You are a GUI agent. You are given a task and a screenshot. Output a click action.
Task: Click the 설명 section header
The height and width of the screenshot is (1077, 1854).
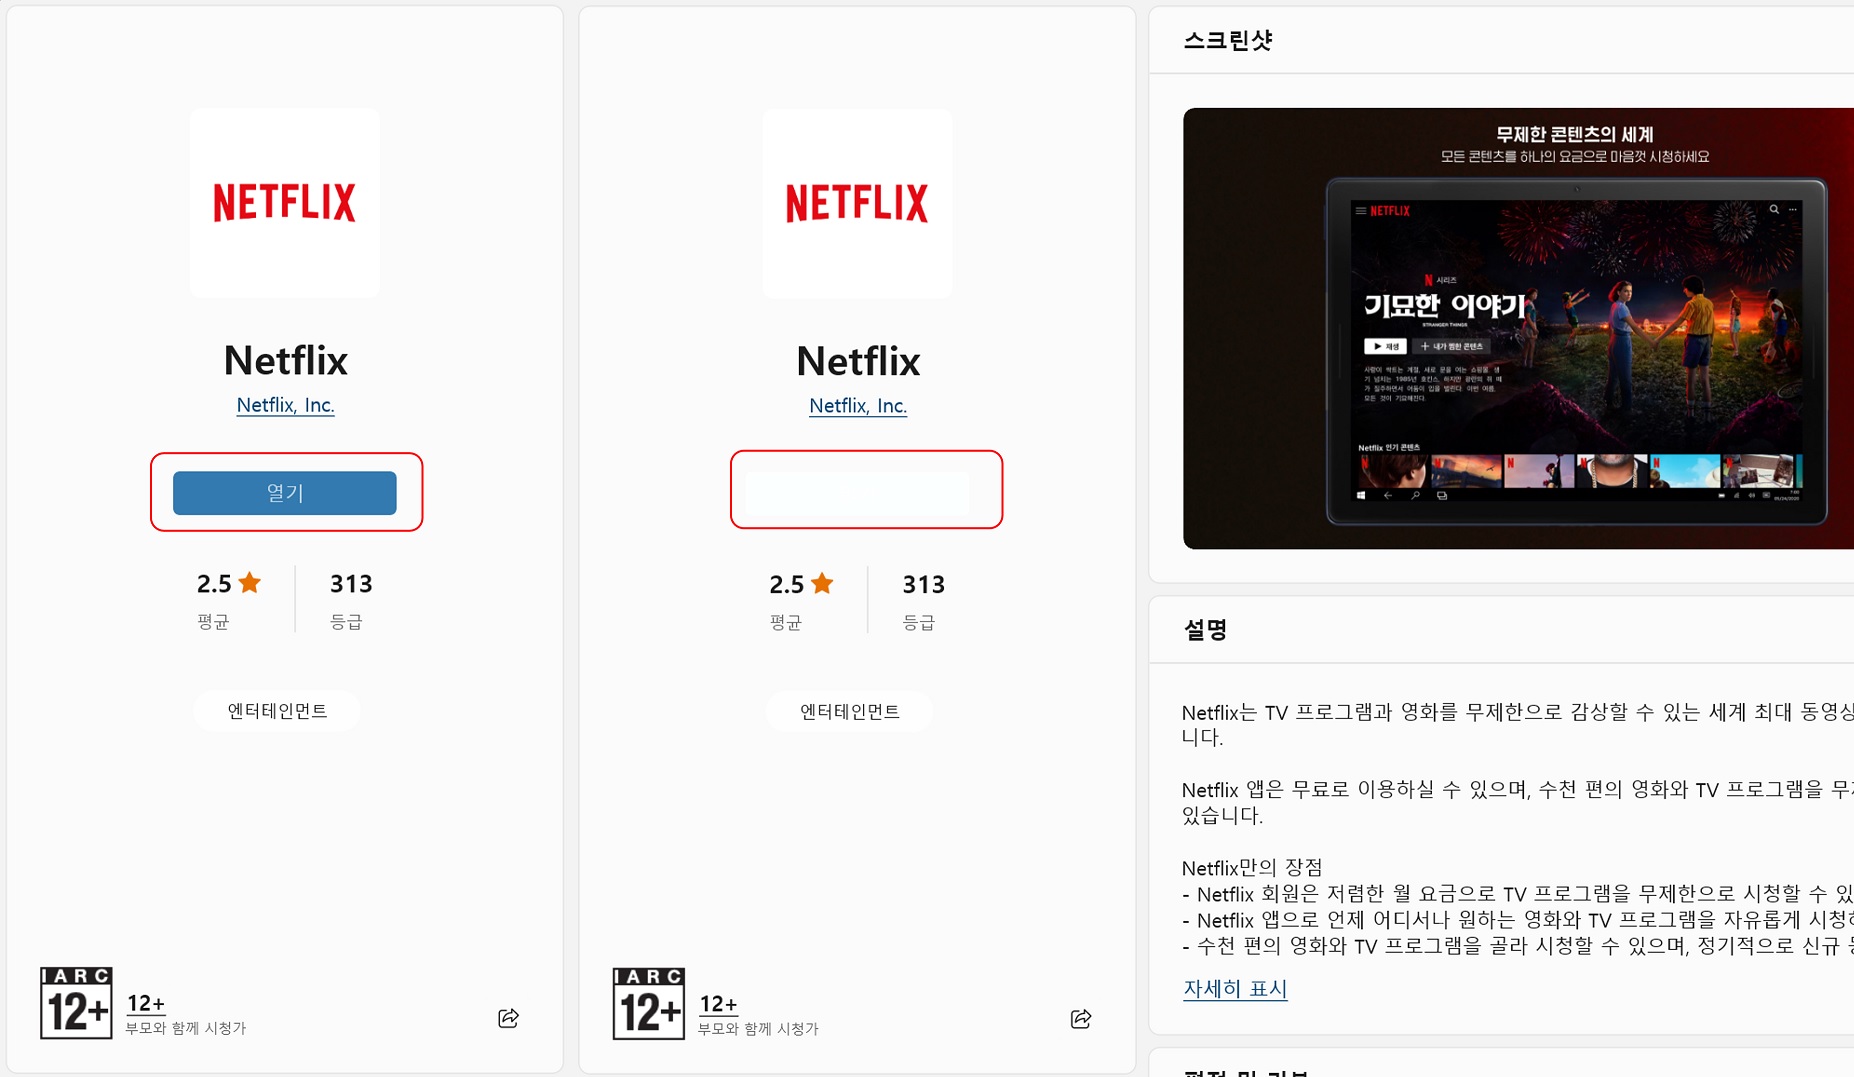click(1205, 630)
